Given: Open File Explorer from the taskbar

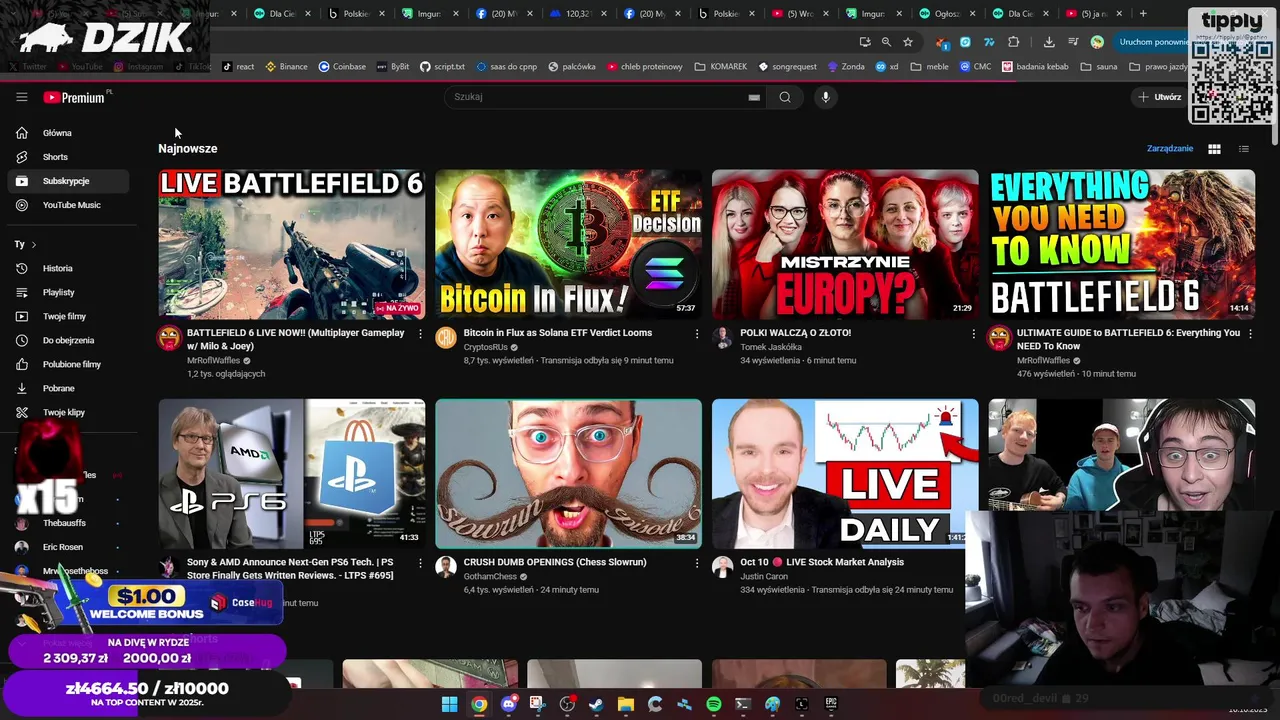Looking at the screenshot, I should pos(625,705).
